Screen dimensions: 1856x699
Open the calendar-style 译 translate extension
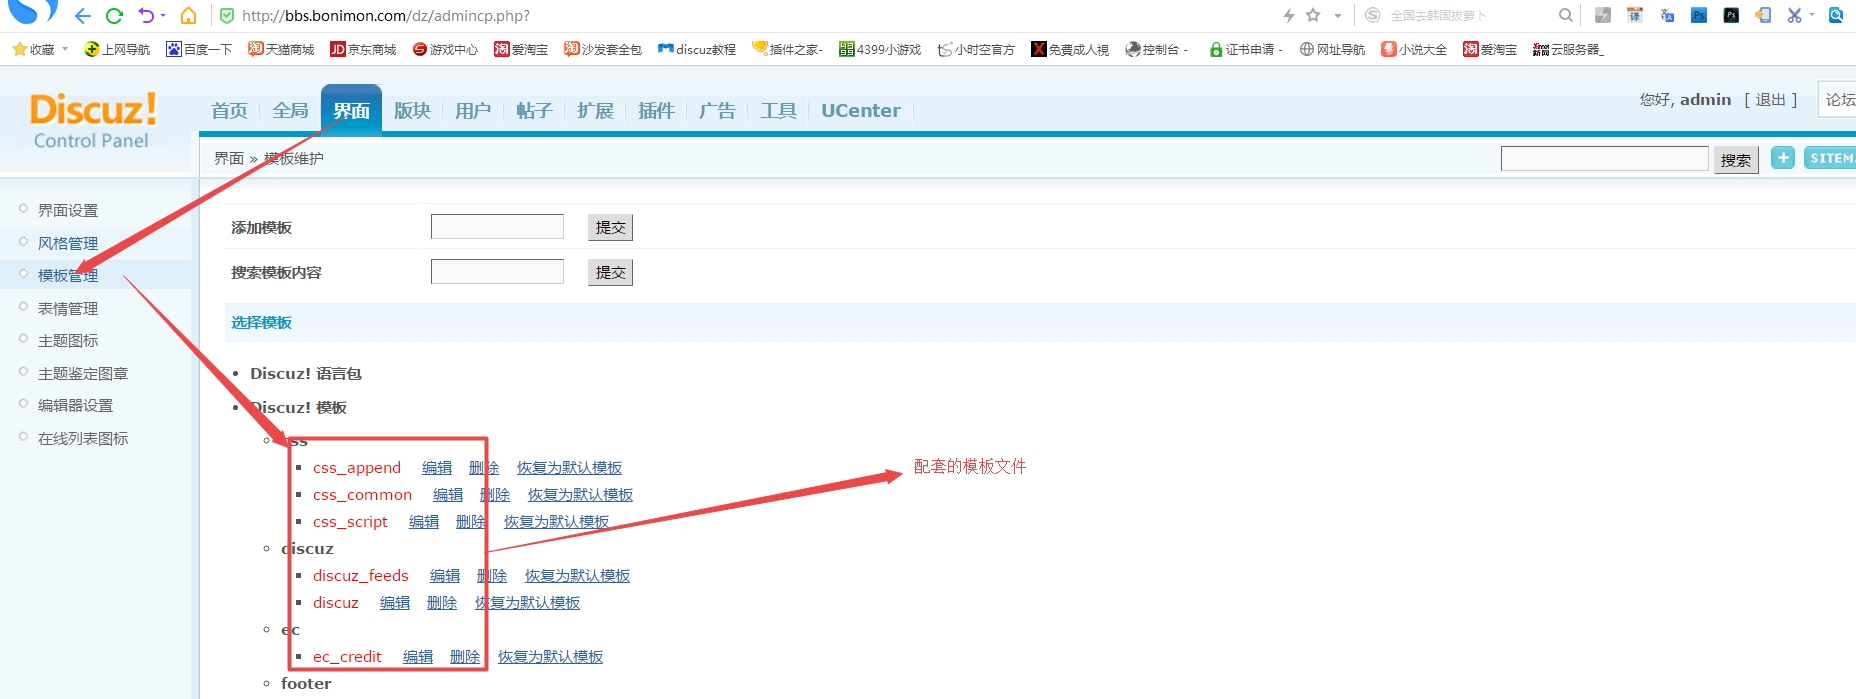[1635, 15]
